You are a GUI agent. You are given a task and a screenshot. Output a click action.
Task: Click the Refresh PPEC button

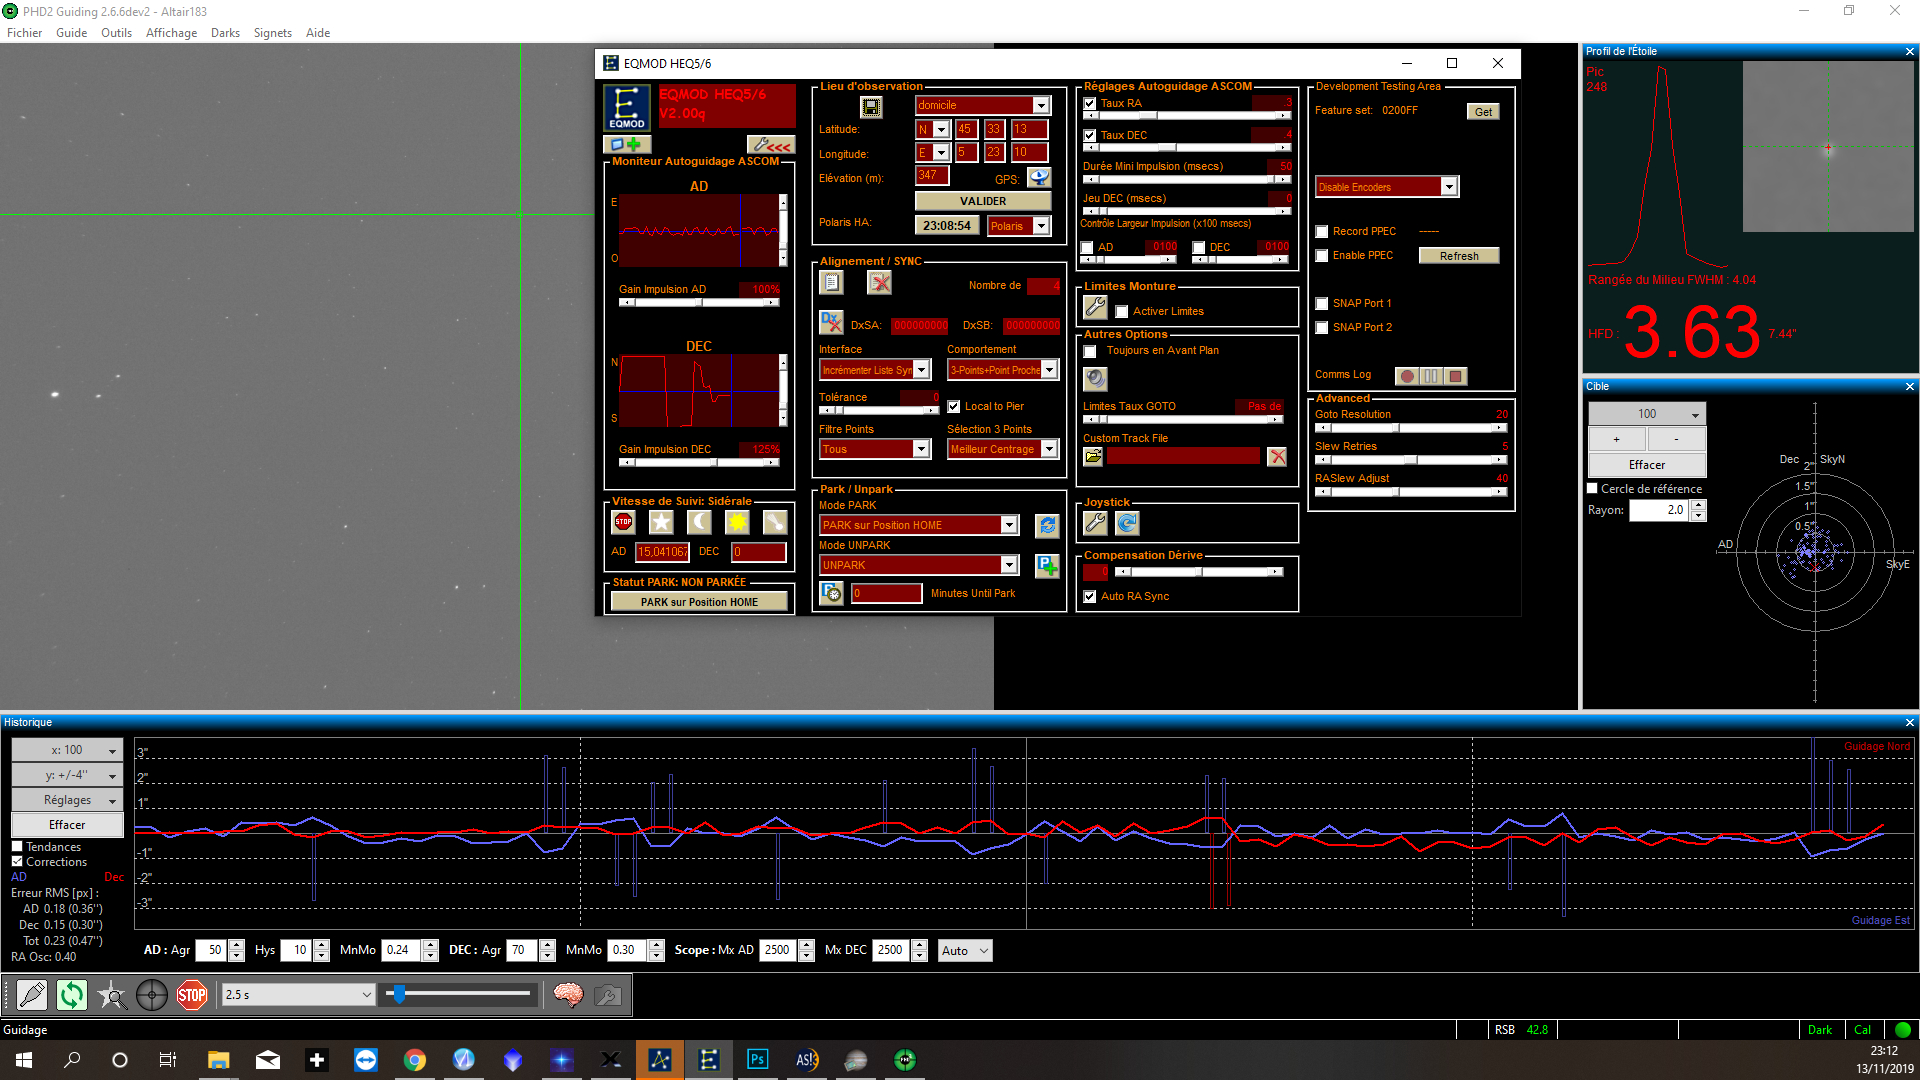pyautogui.click(x=1459, y=256)
